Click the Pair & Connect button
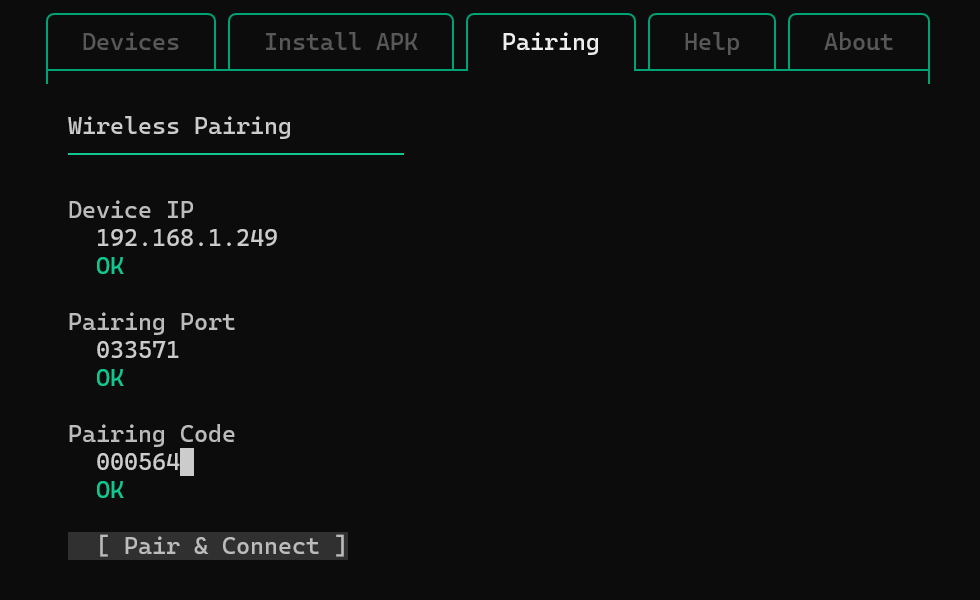This screenshot has width=980, height=600. (x=208, y=546)
